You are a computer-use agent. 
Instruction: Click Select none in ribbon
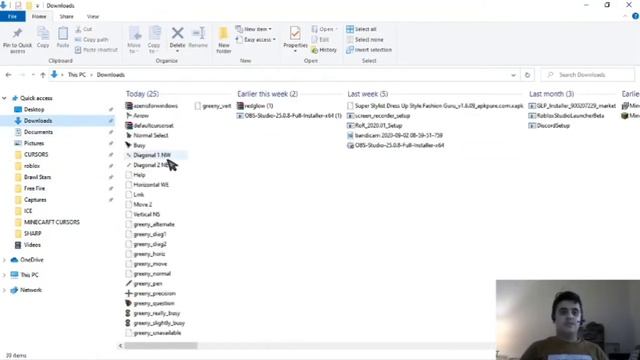pyautogui.click(x=365, y=40)
